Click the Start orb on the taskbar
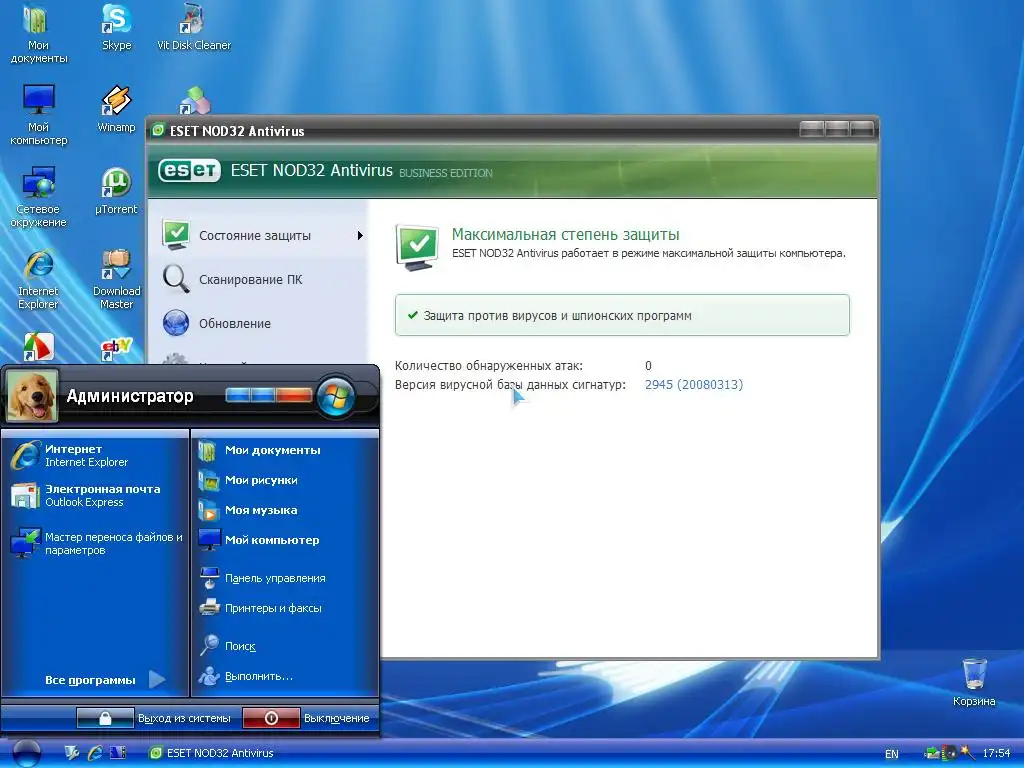The height and width of the screenshot is (768, 1024). click(x=26, y=752)
